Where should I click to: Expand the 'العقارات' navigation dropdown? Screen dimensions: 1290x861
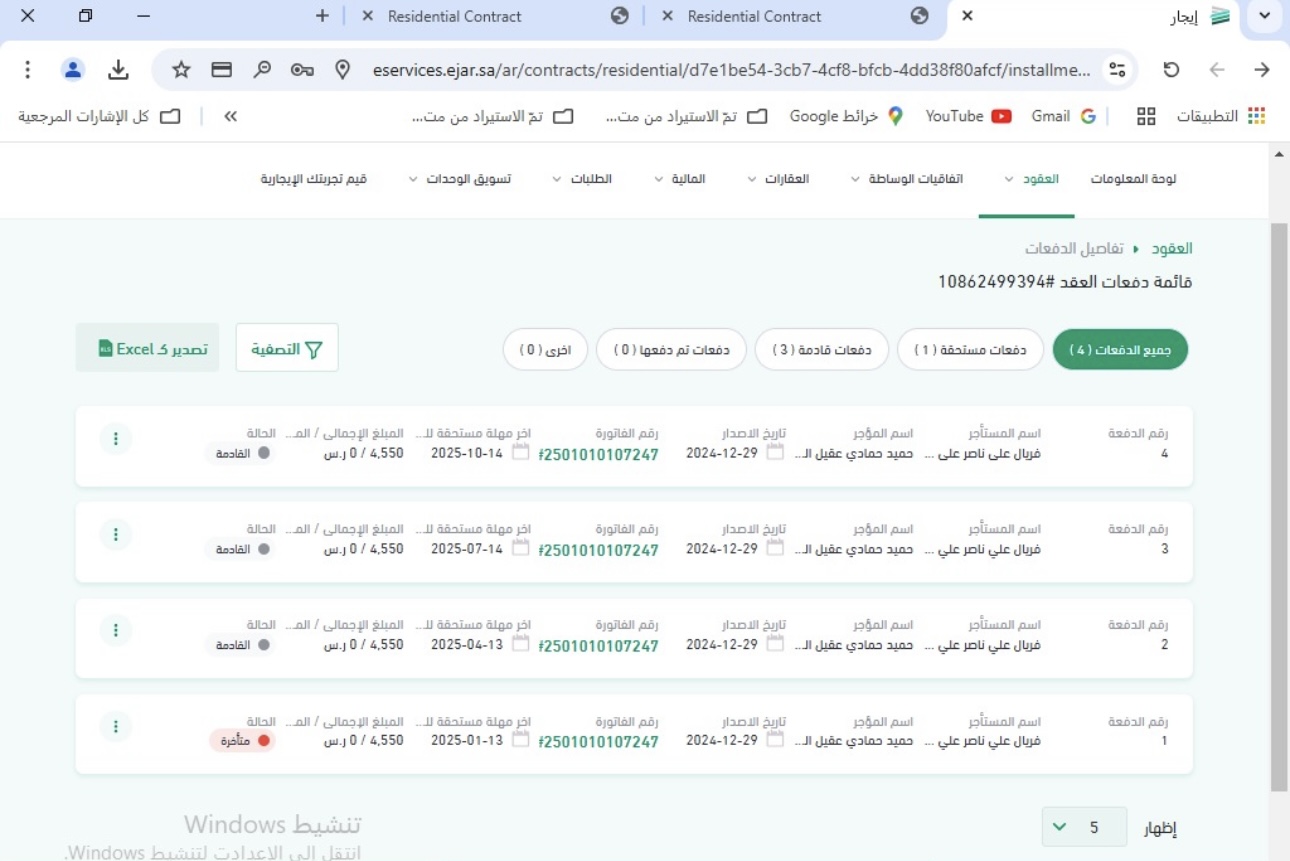pos(778,179)
